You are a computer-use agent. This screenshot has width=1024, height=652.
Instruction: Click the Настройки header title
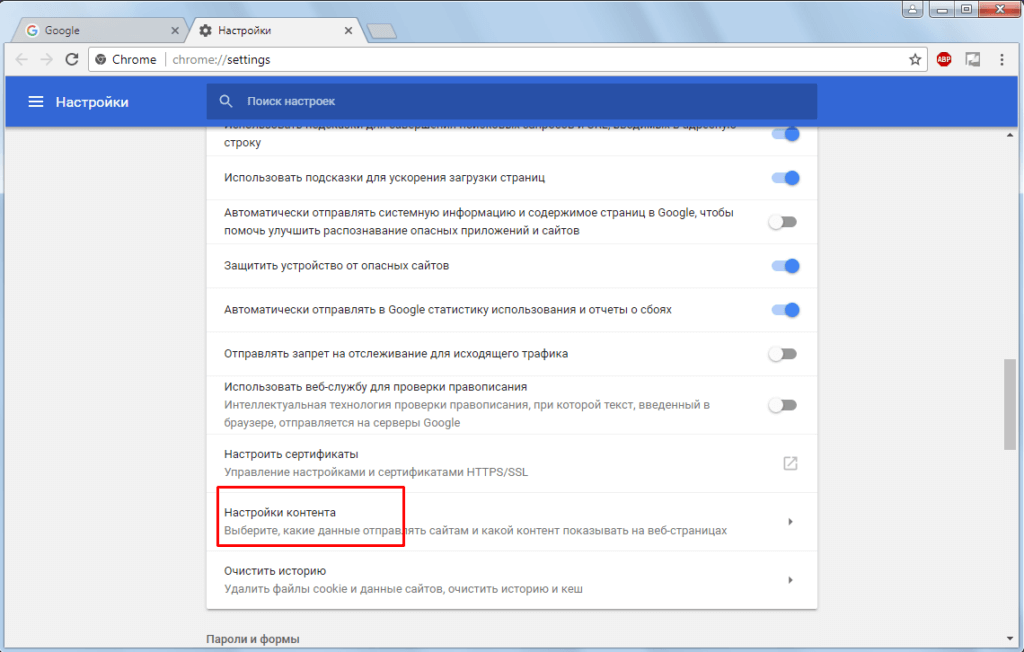coord(92,102)
